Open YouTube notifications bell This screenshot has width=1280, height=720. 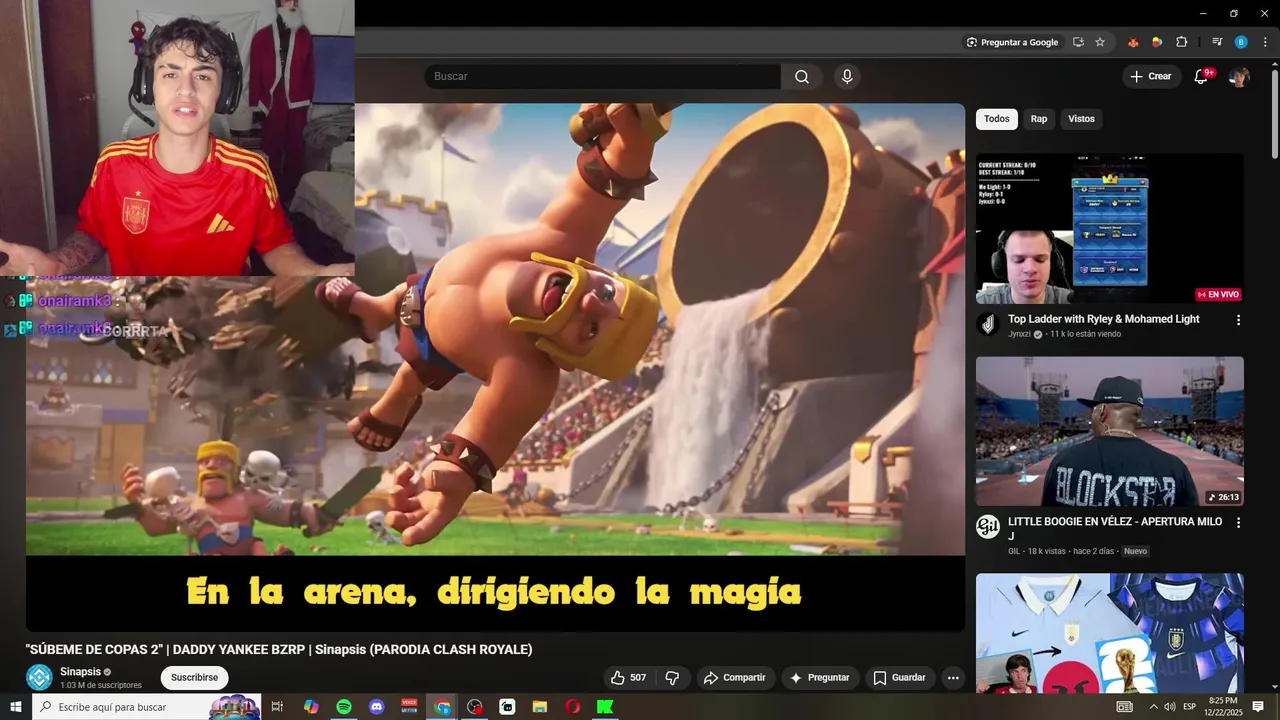tap(1201, 77)
